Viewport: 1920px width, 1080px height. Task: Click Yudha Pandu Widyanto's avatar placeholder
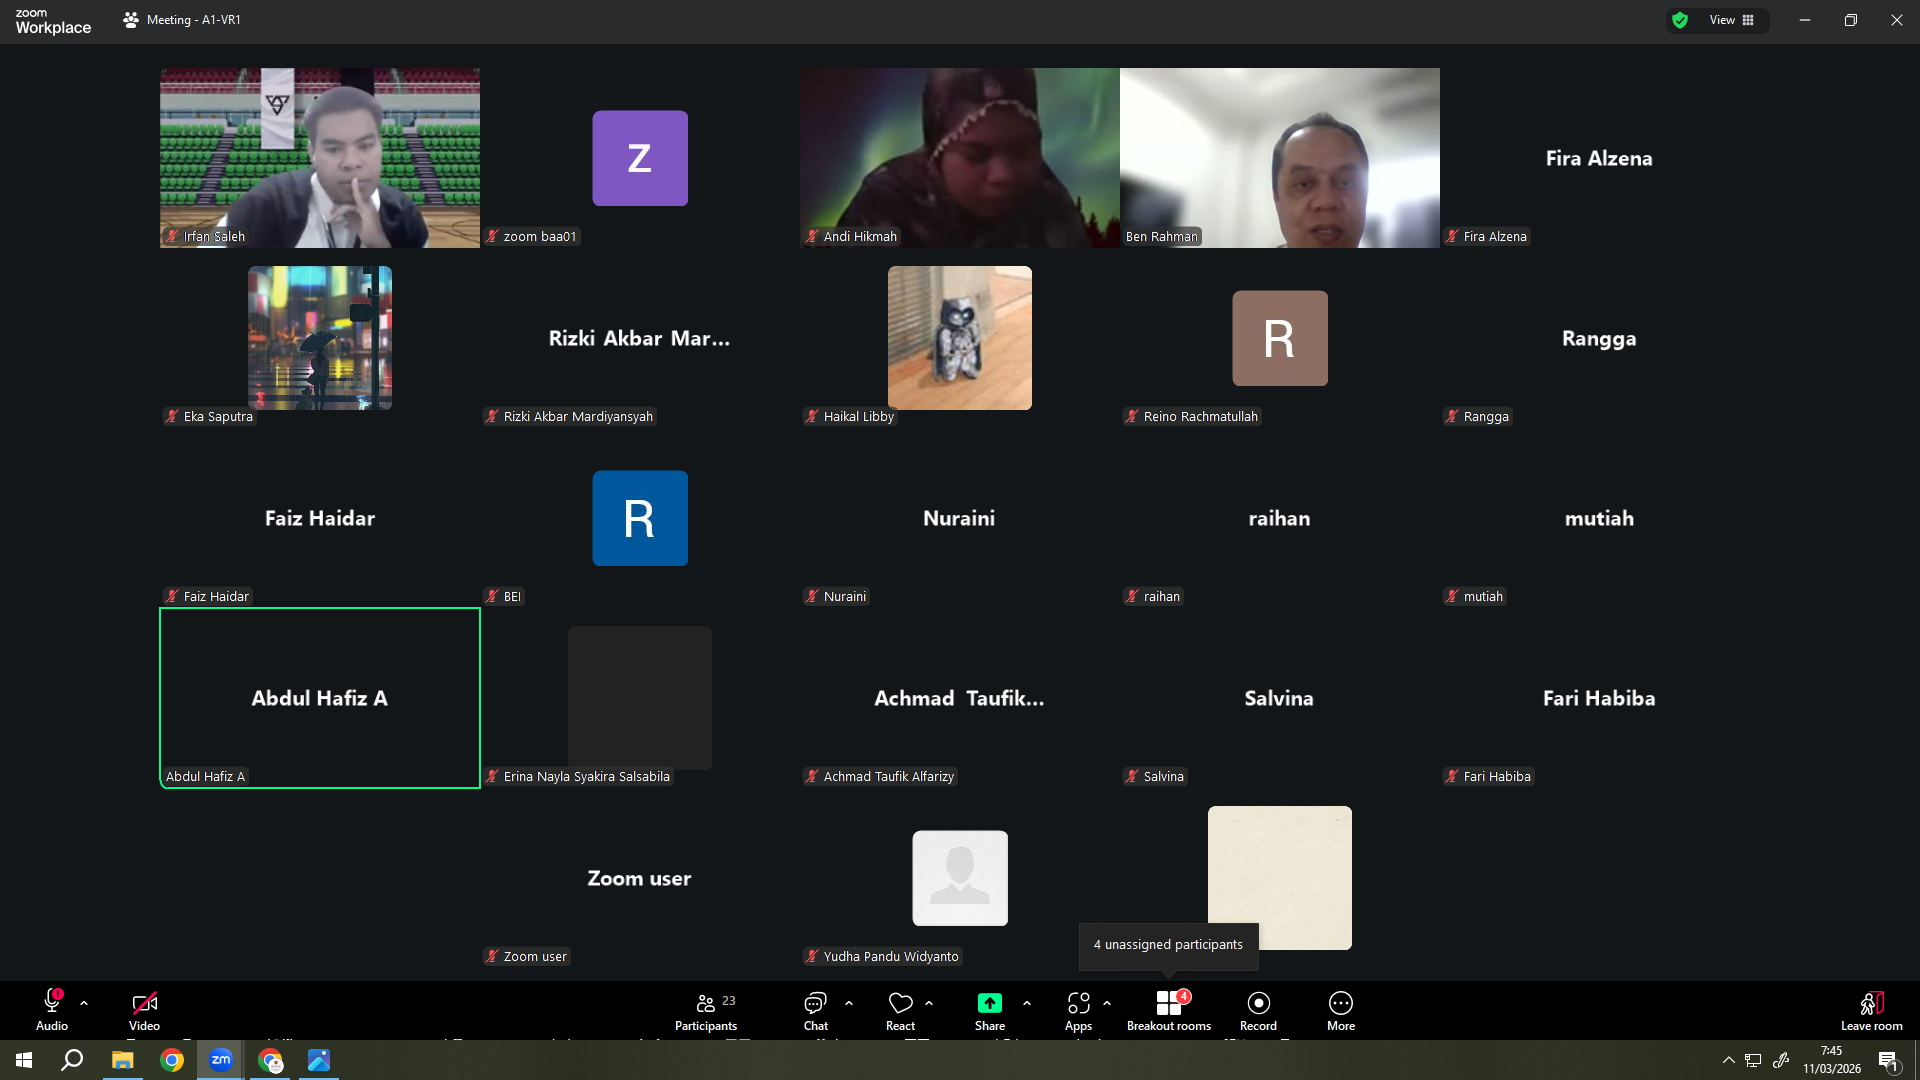(x=960, y=878)
